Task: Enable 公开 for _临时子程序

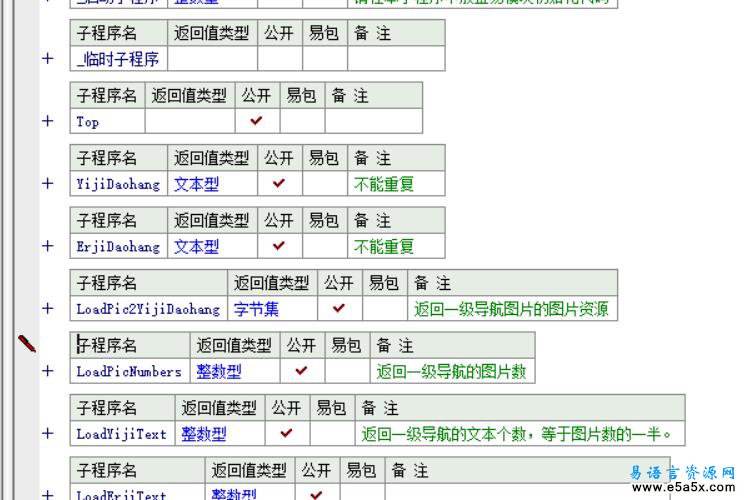Action: click(279, 58)
